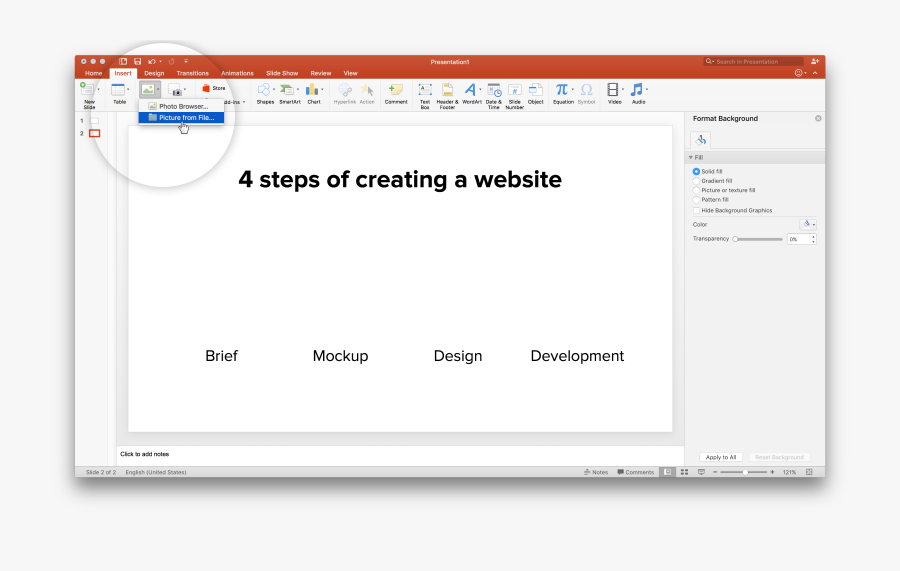Open the Animations tab
The height and width of the screenshot is (571, 900).
pos(237,73)
